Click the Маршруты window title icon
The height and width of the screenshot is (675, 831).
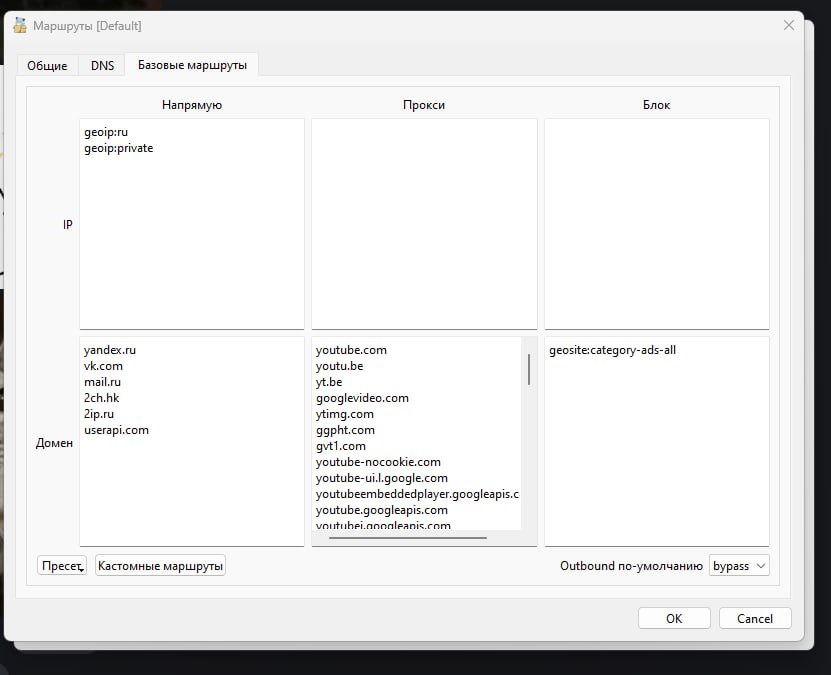pyautogui.click(x=20, y=25)
